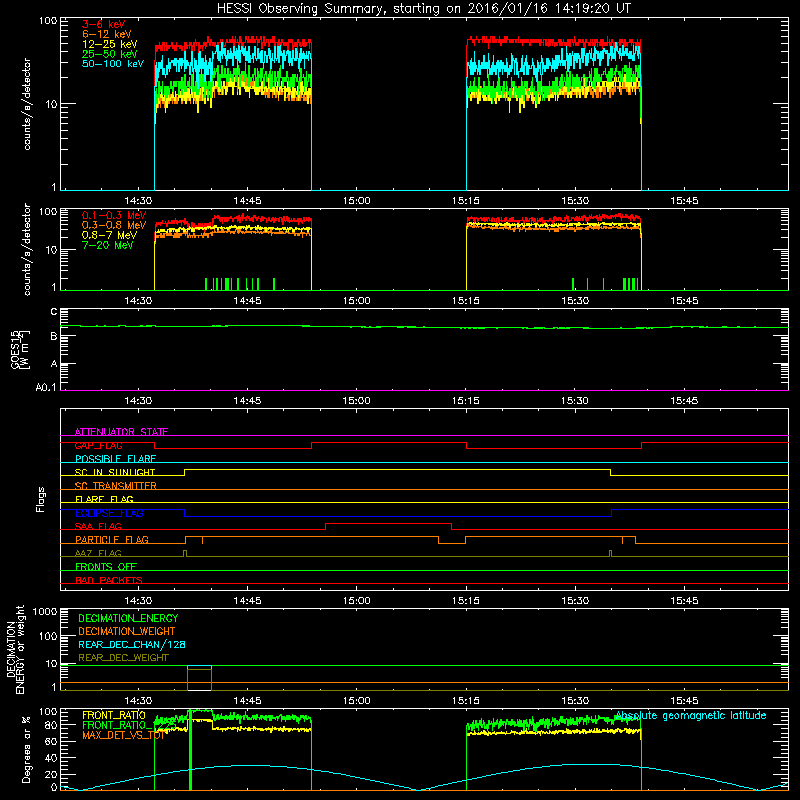Select the PARTICLE_FLAG label
Screen dimensions: 800x800
tap(112, 539)
